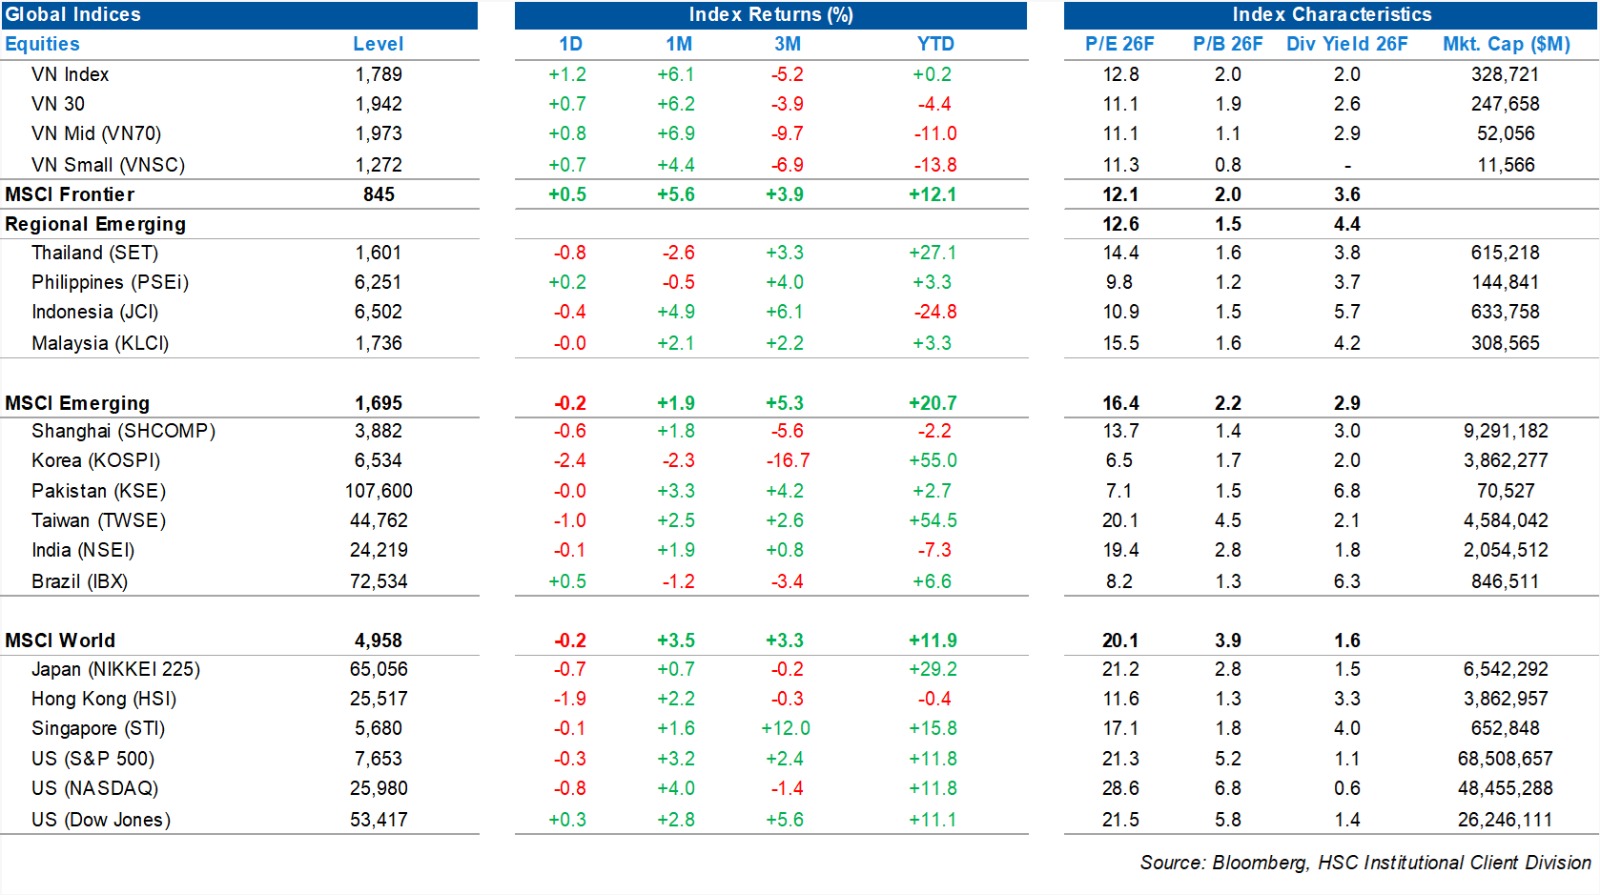The width and height of the screenshot is (1600, 895).
Task: Select the Index Characteristics header
Action: coord(1331,15)
